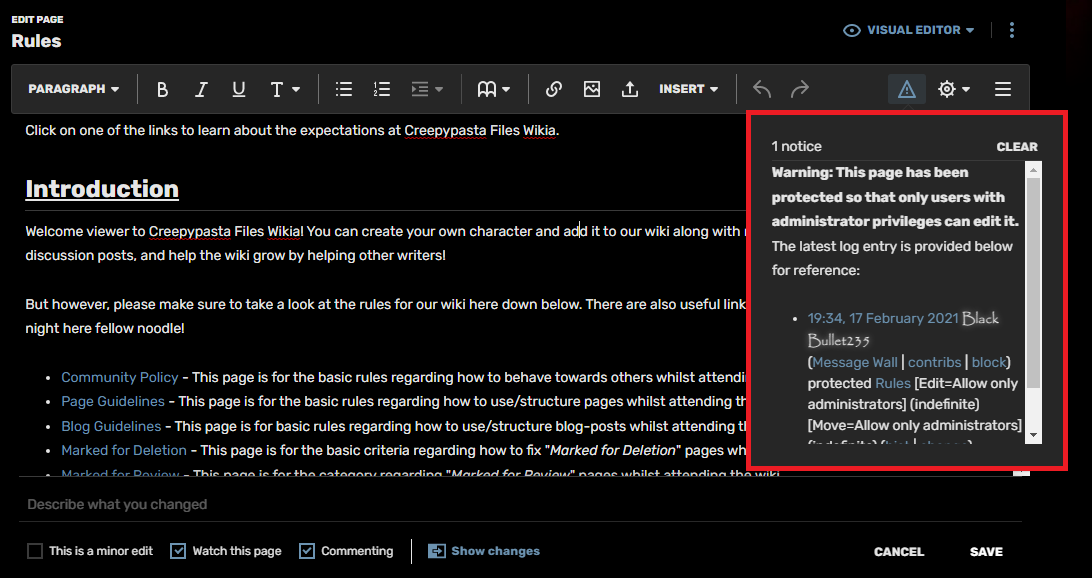The height and width of the screenshot is (578, 1092).
Task: Open the cite reference book menu
Action: click(x=494, y=89)
